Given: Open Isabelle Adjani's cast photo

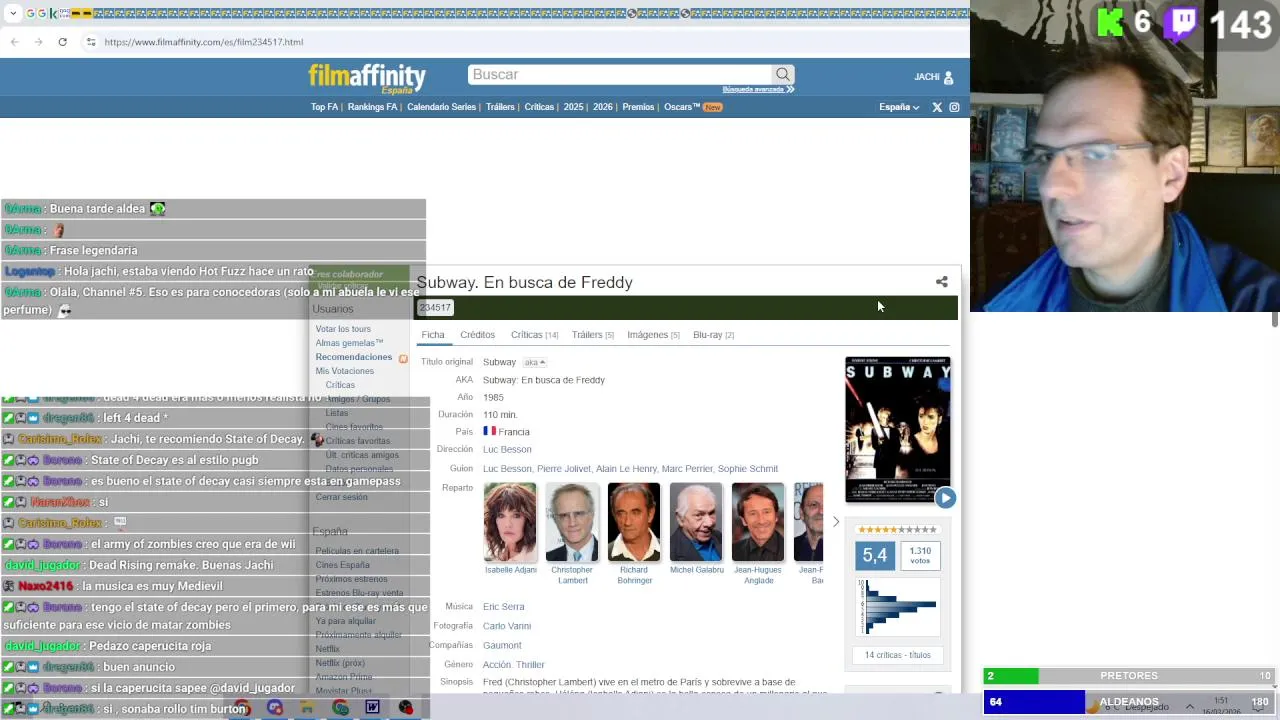Looking at the screenshot, I should (x=510, y=522).
